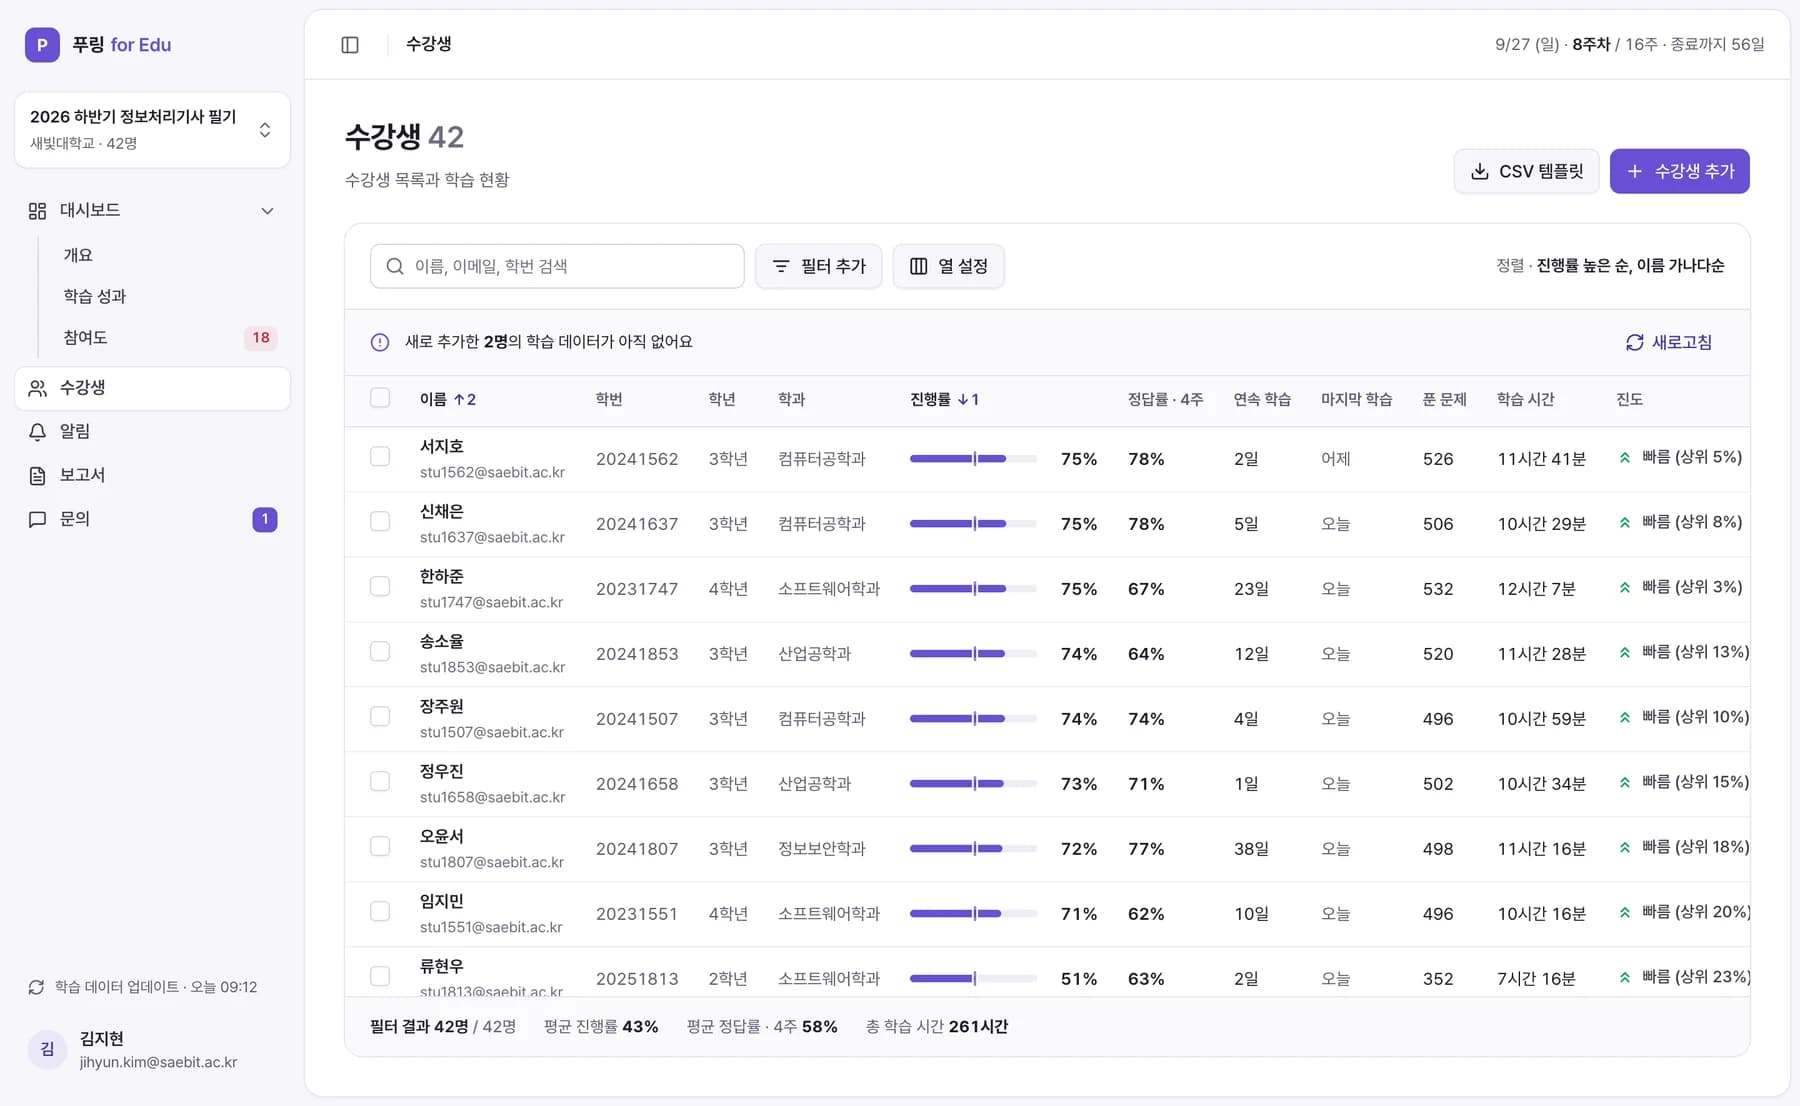Click the 수강생 people icon in sidebar
This screenshot has height=1106, width=1800.
(x=37, y=388)
